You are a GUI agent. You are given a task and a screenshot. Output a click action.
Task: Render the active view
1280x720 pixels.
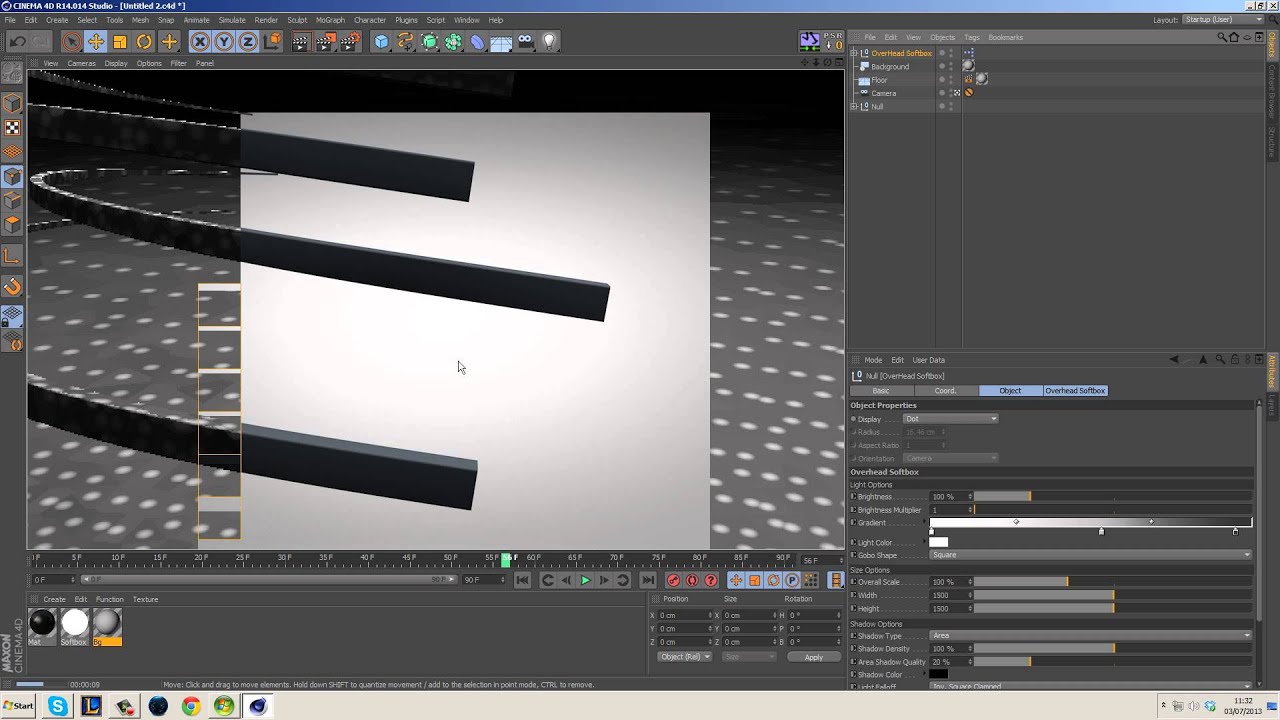pyautogui.click(x=301, y=41)
